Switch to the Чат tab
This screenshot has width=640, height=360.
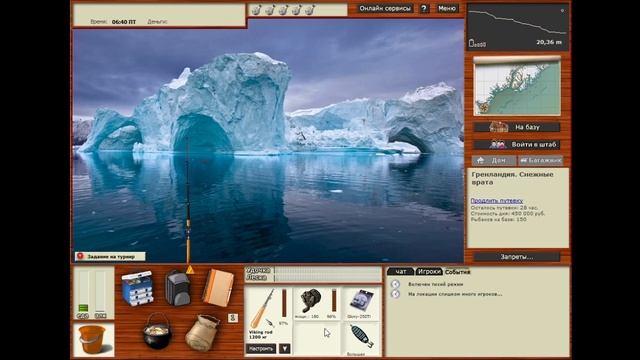click(x=400, y=271)
